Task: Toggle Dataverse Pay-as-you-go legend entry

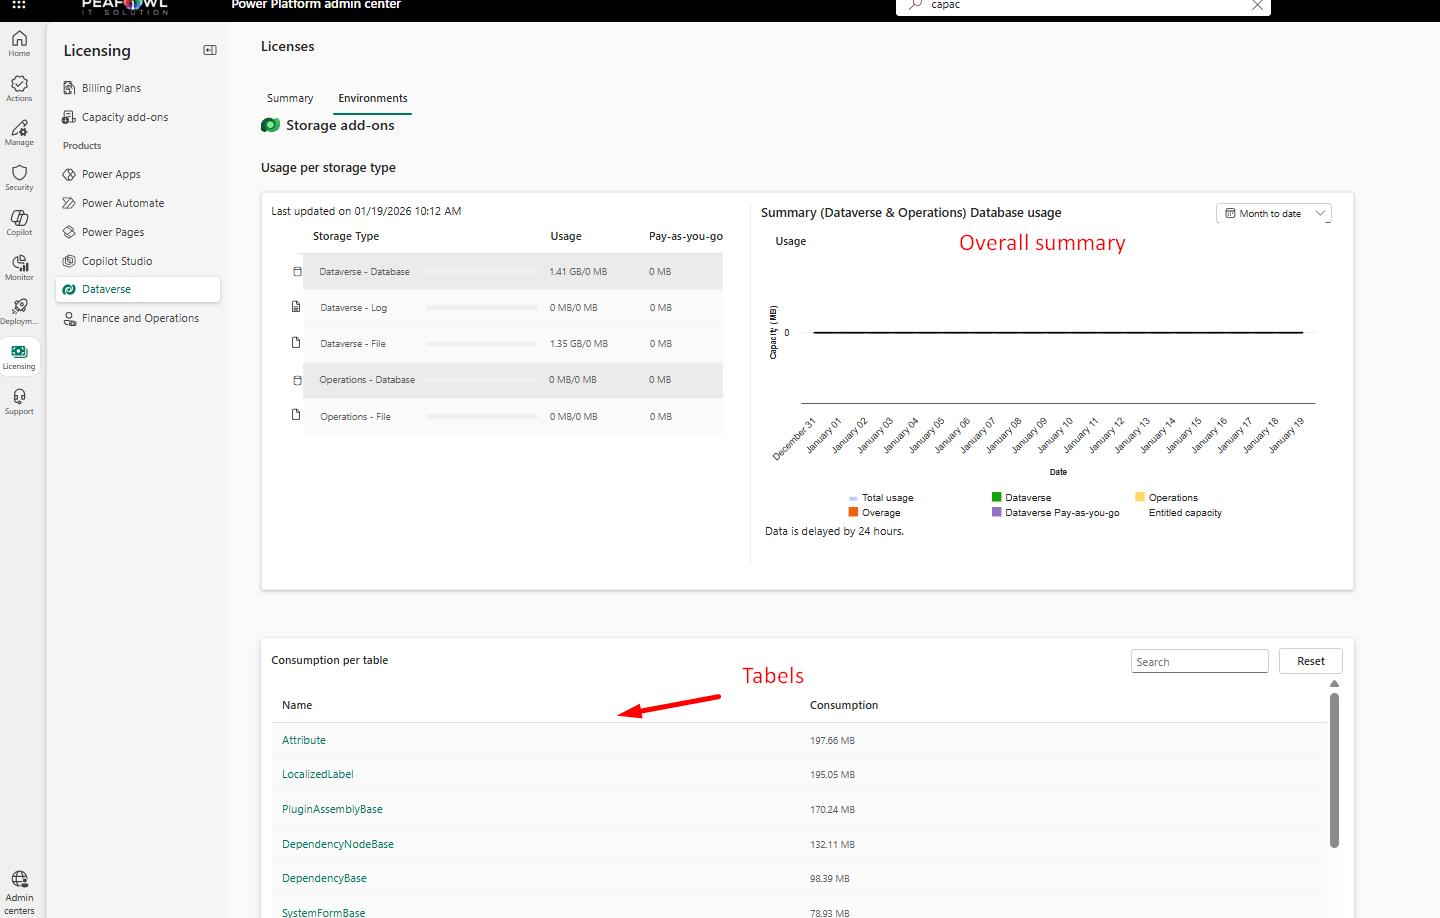Action: [1055, 513]
